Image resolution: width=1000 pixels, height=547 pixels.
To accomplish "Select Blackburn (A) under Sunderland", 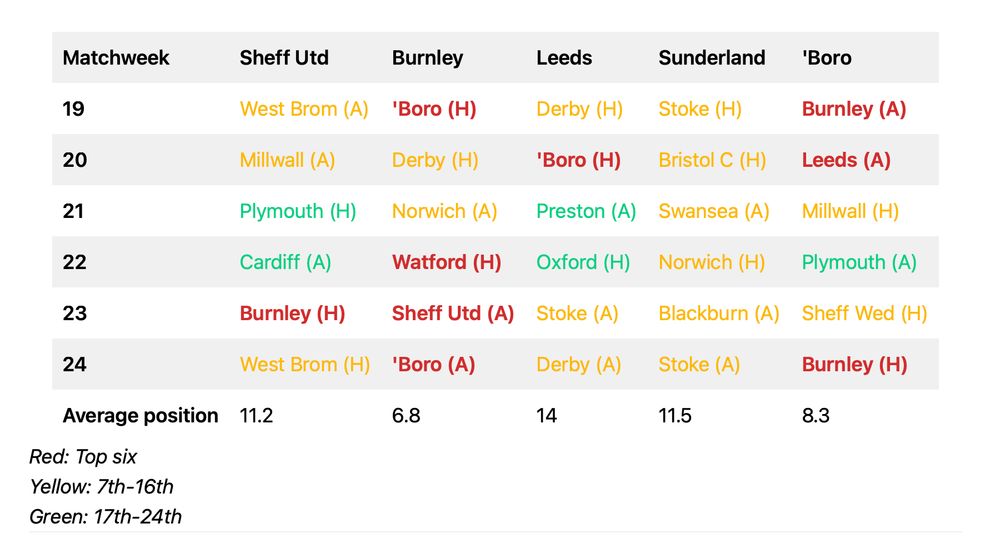I will (x=718, y=313).
